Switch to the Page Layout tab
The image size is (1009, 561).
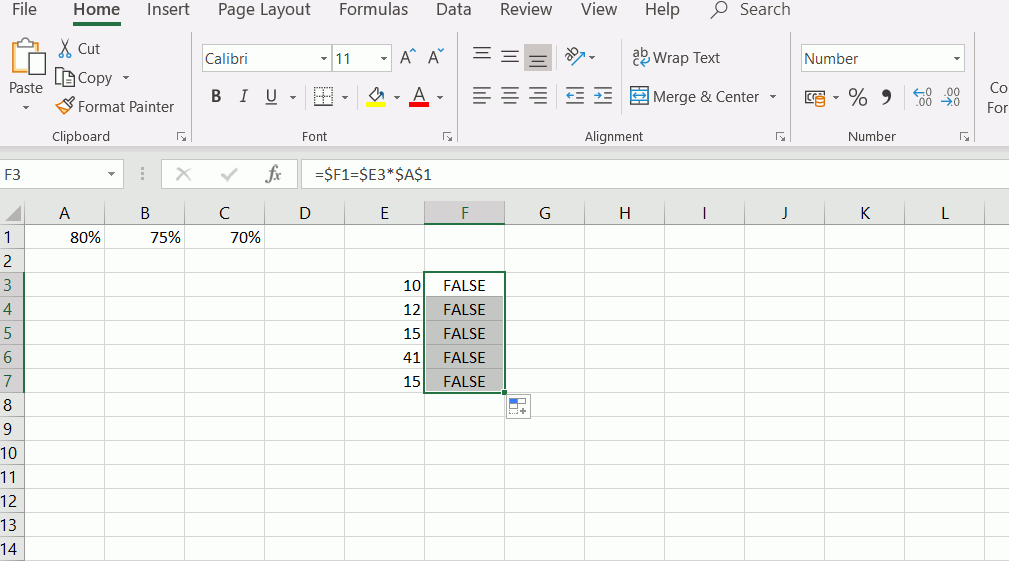point(264,10)
